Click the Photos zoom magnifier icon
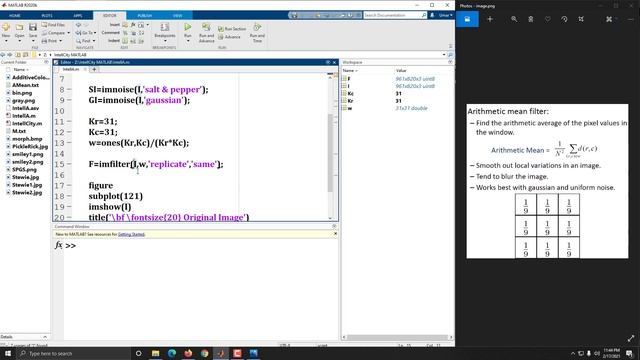Viewport: 640px width, 360px height. (x=514, y=19)
